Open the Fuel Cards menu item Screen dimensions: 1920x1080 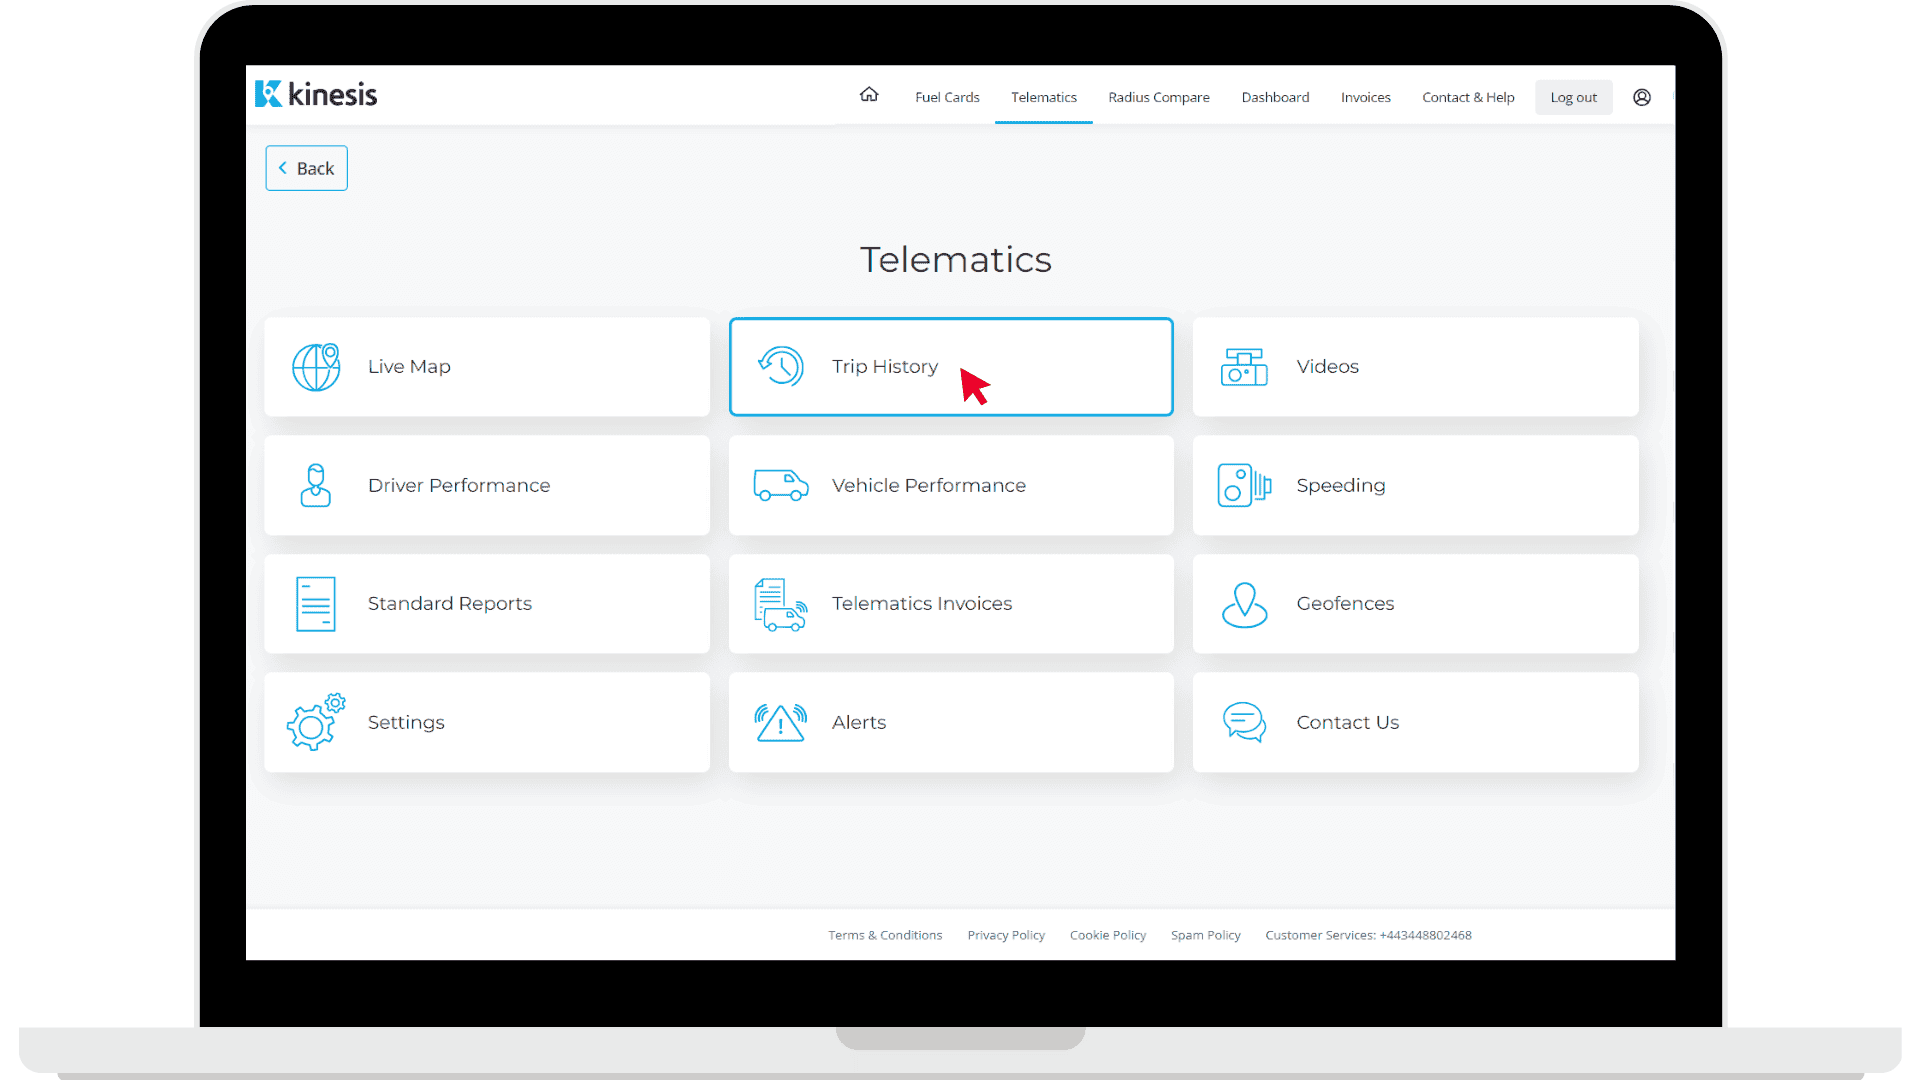(x=946, y=97)
